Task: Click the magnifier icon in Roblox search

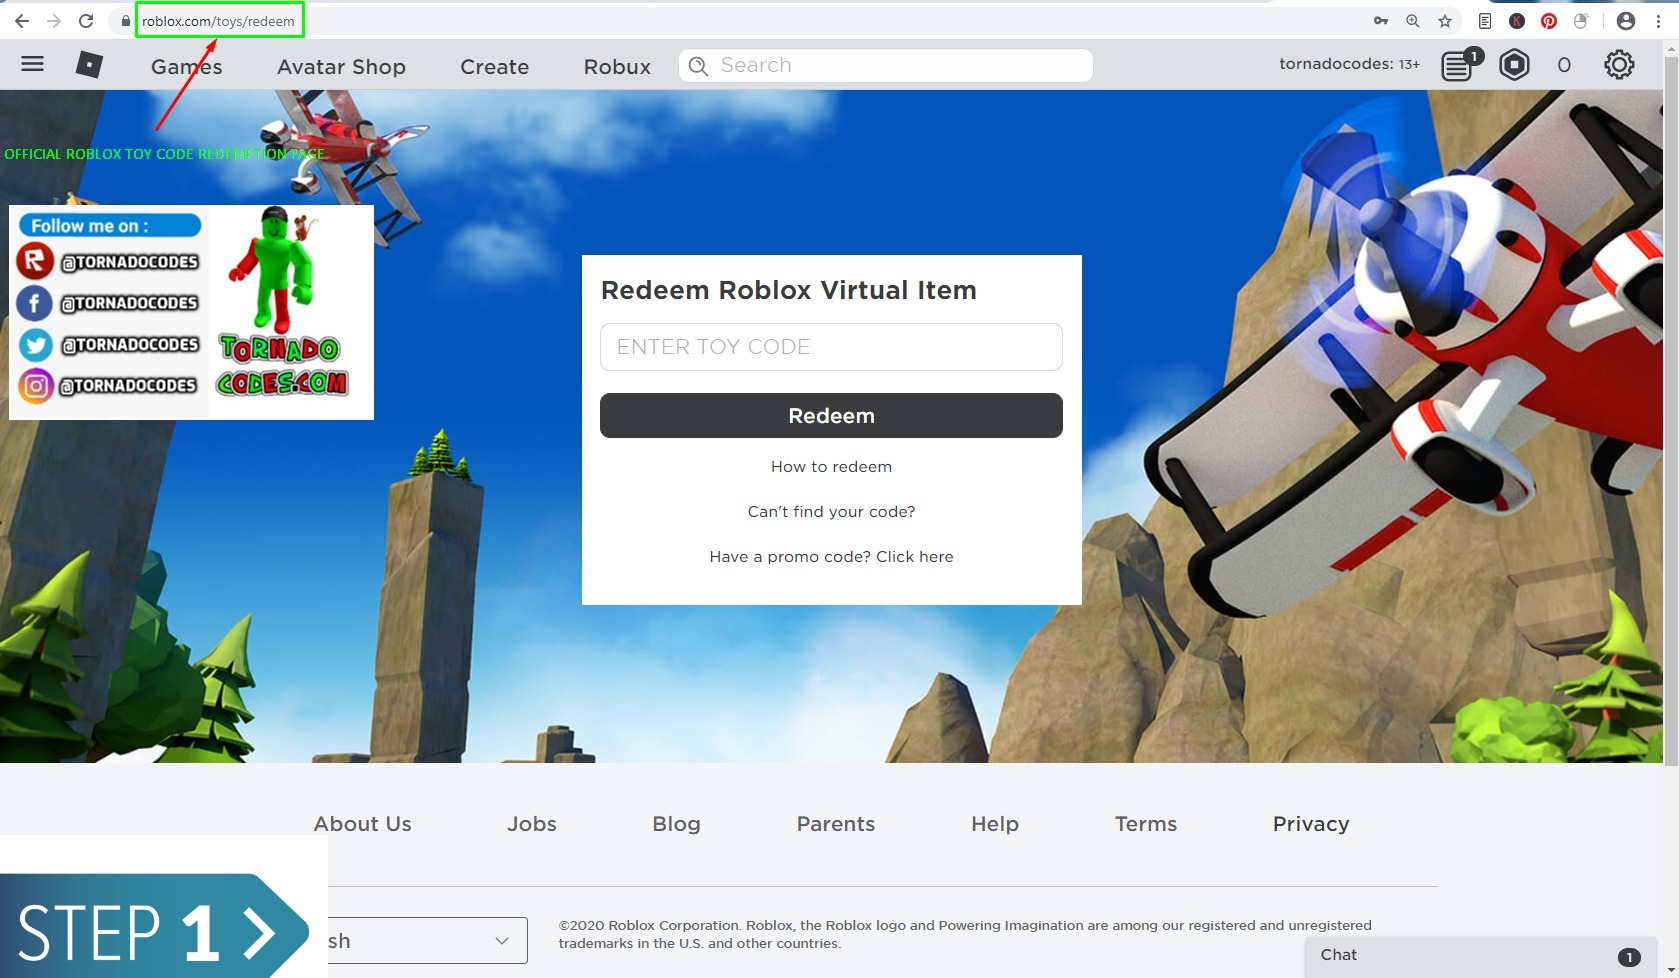Action: pyautogui.click(x=698, y=65)
